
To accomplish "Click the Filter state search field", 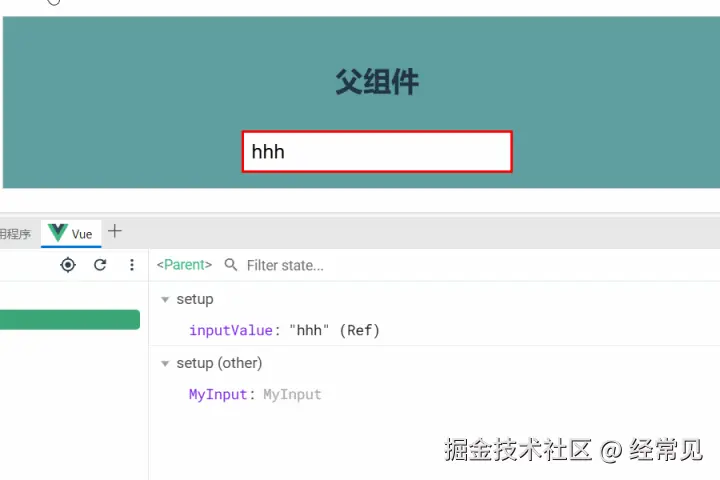I will coord(285,265).
